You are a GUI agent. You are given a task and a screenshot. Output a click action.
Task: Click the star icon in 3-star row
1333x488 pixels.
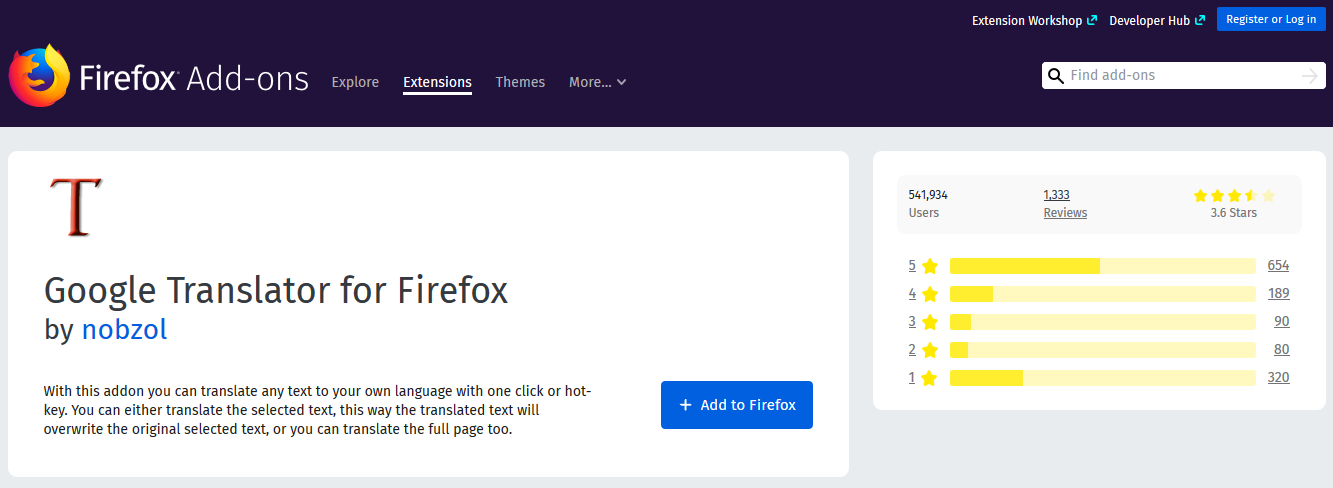[930, 322]
